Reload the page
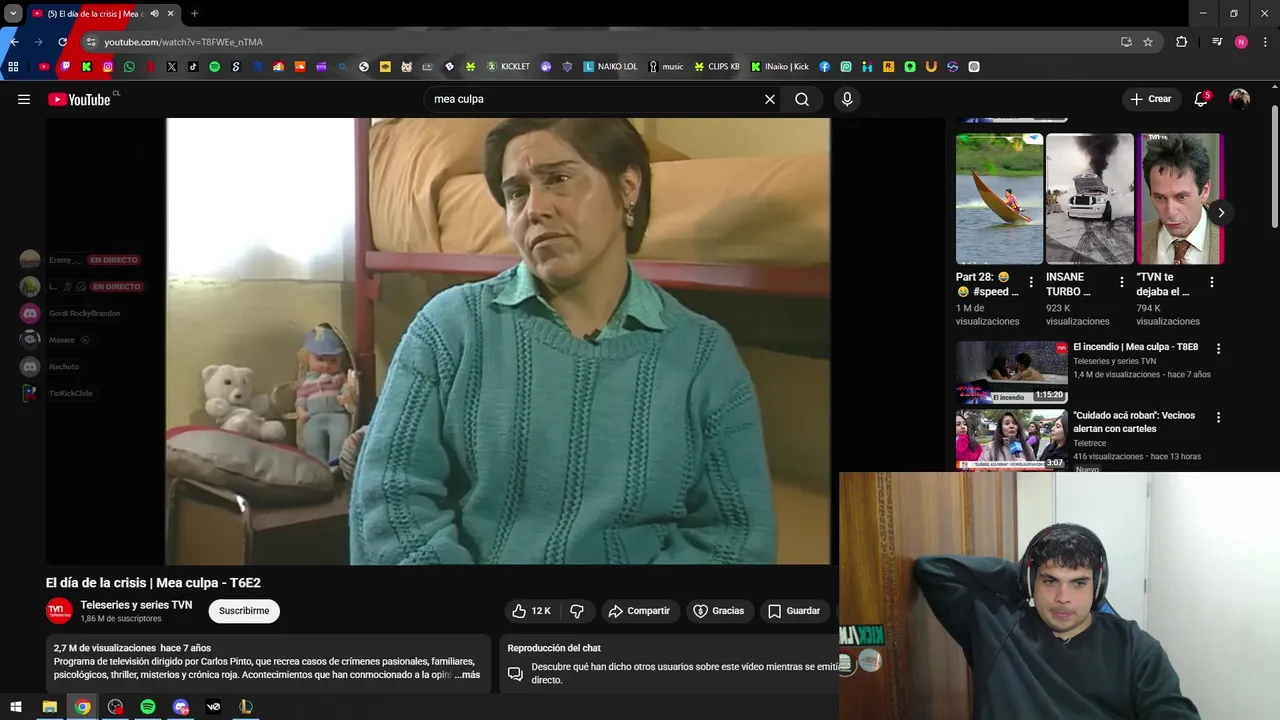 (62, 42)
